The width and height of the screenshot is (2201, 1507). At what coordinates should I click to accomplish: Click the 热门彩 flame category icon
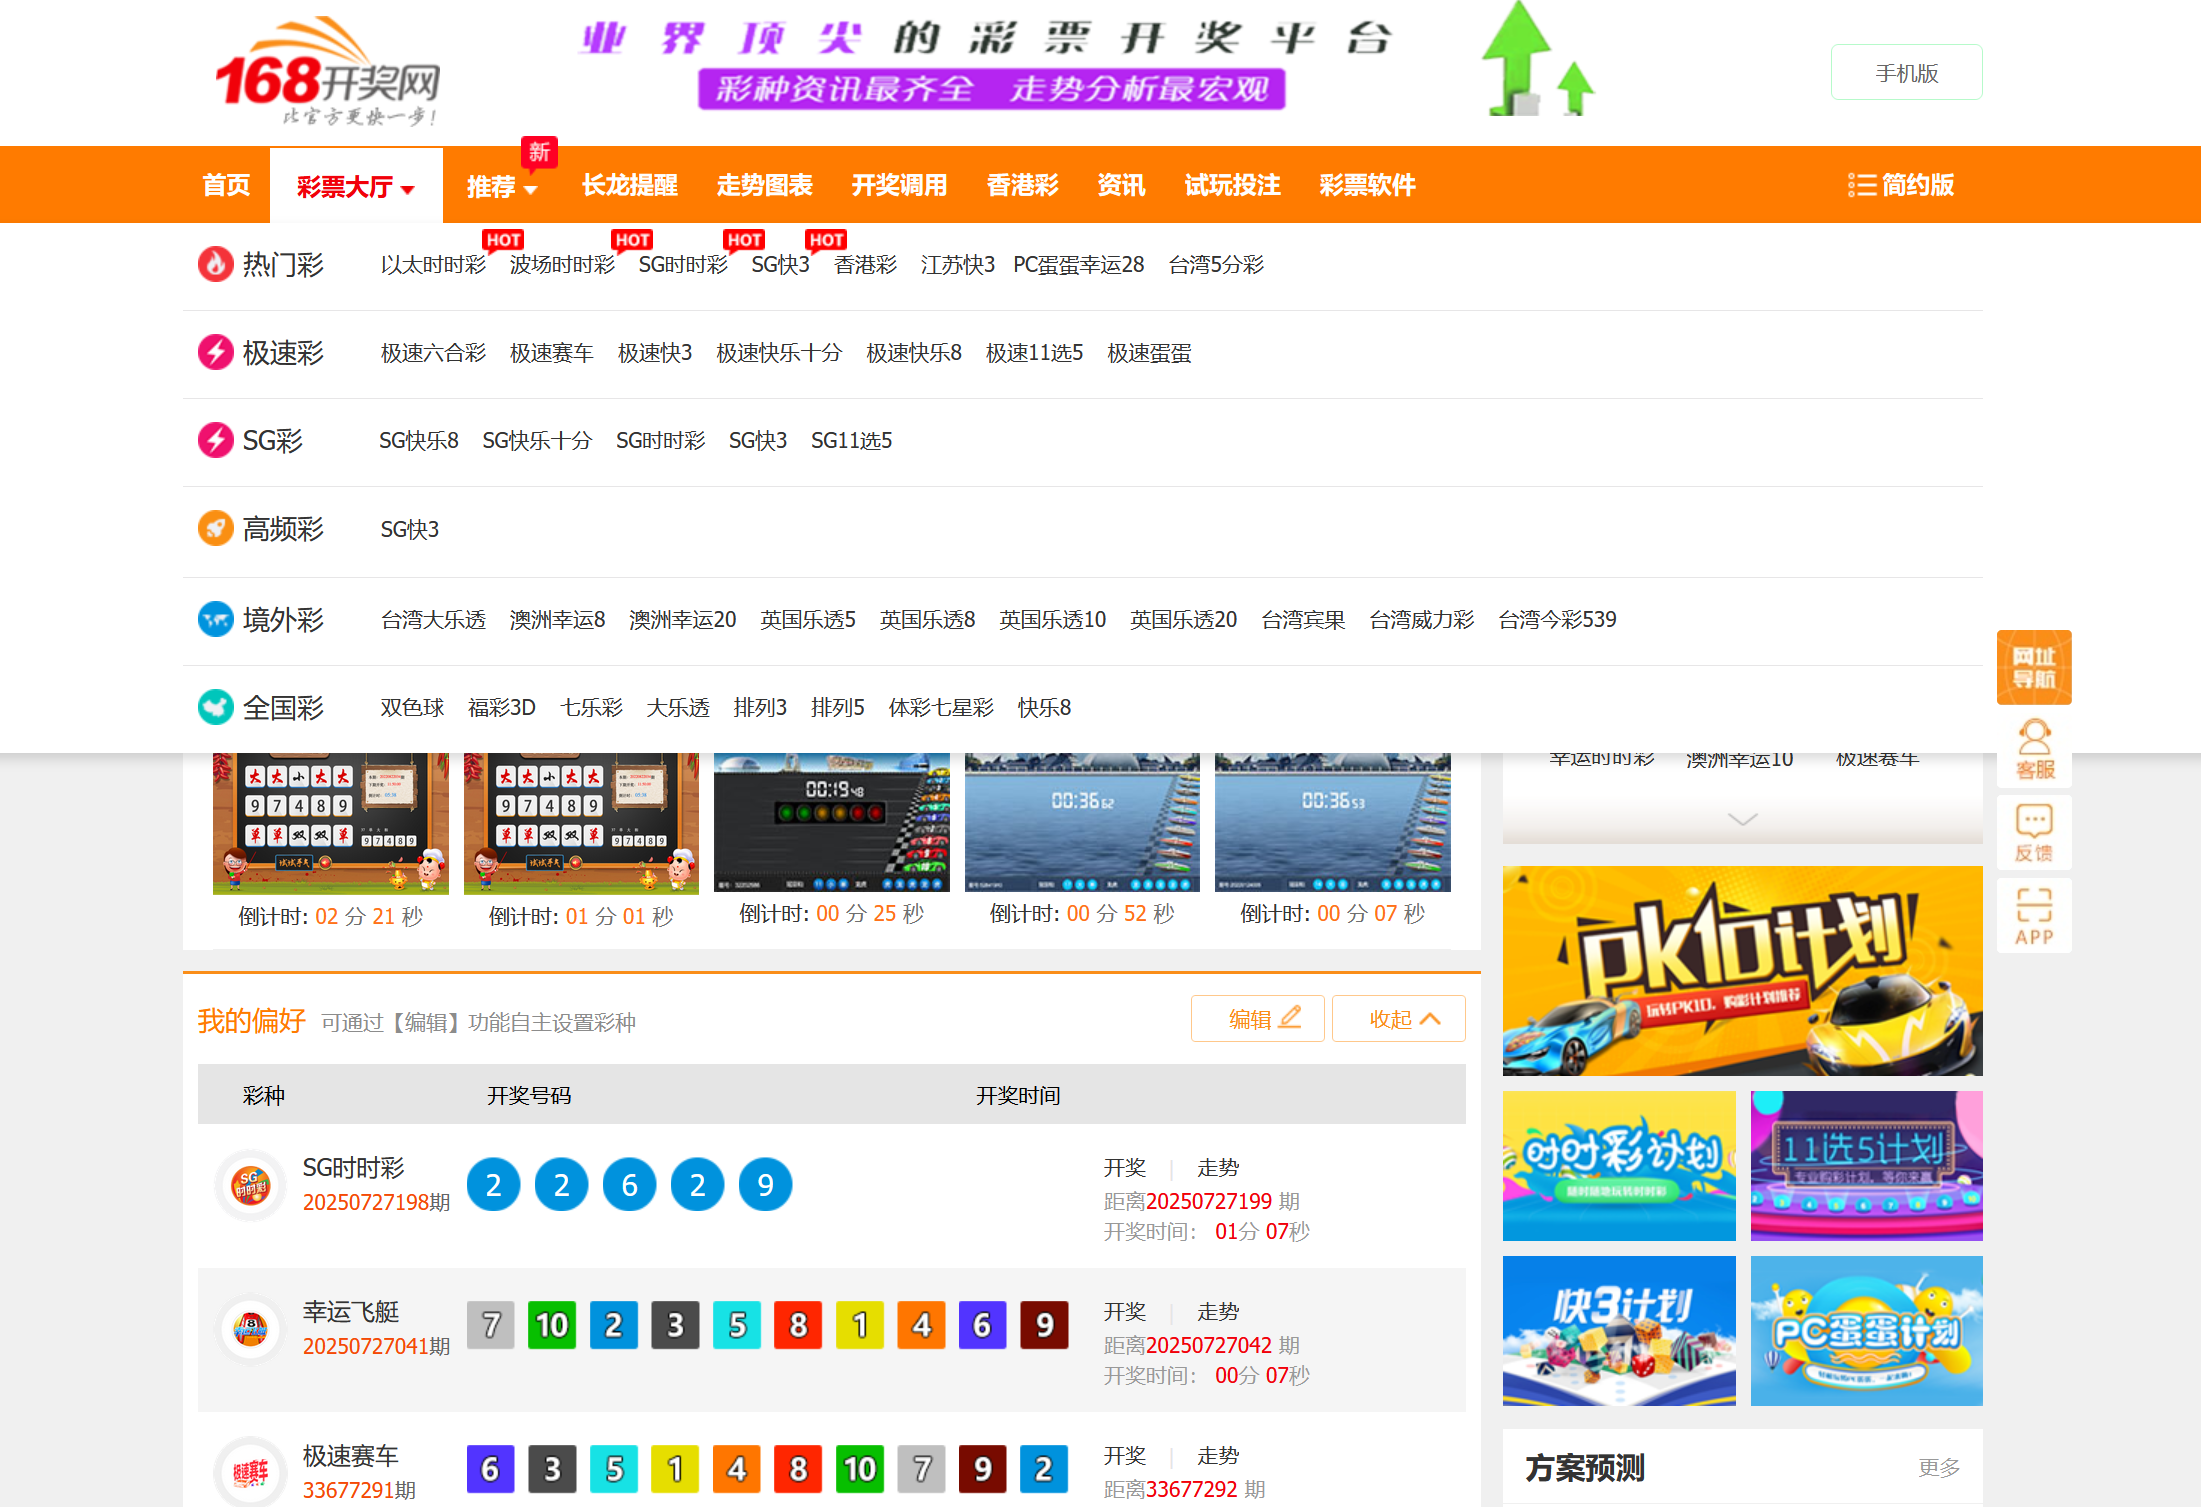pos(215,264)
